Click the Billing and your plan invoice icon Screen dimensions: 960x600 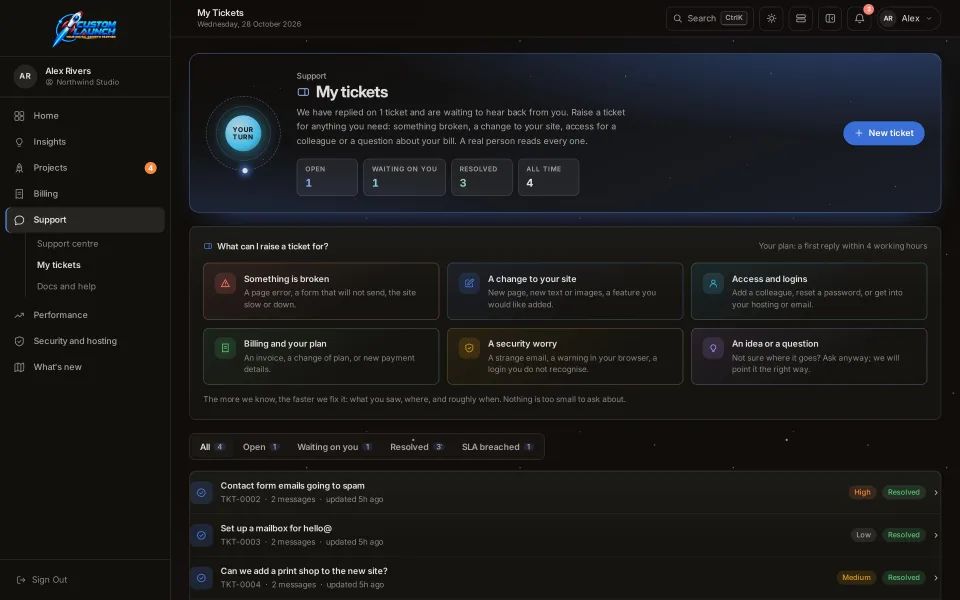[x=225, y=348]
